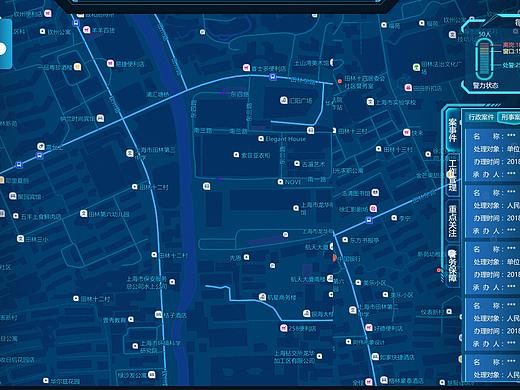
Task: Toggle the white switch at left edge
Action: [2, 48]
